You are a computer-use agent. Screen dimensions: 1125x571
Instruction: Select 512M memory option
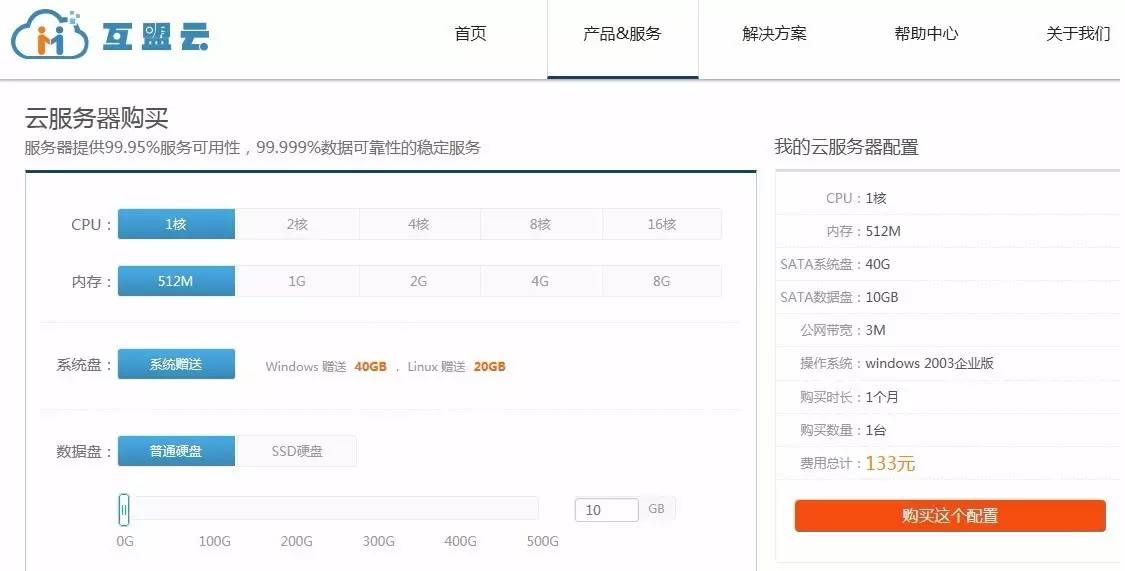[x=176, y=281]
